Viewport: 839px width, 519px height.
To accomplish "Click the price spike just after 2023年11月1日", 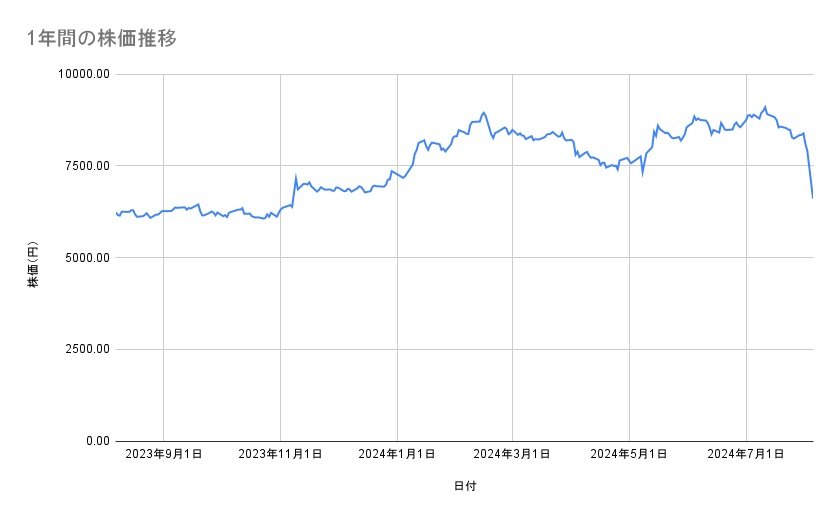I will coord(296,179).
